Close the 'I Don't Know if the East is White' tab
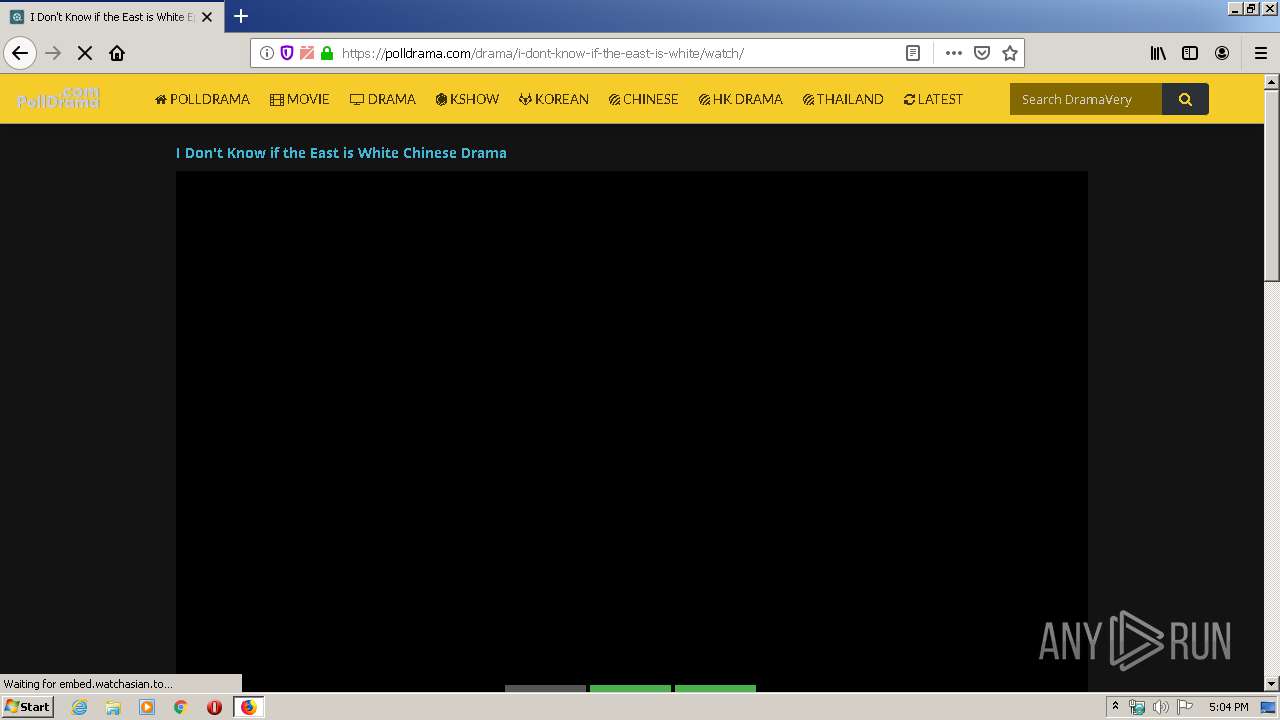Viewport: 1280px width, 720px height. click(x=207, y=17)
